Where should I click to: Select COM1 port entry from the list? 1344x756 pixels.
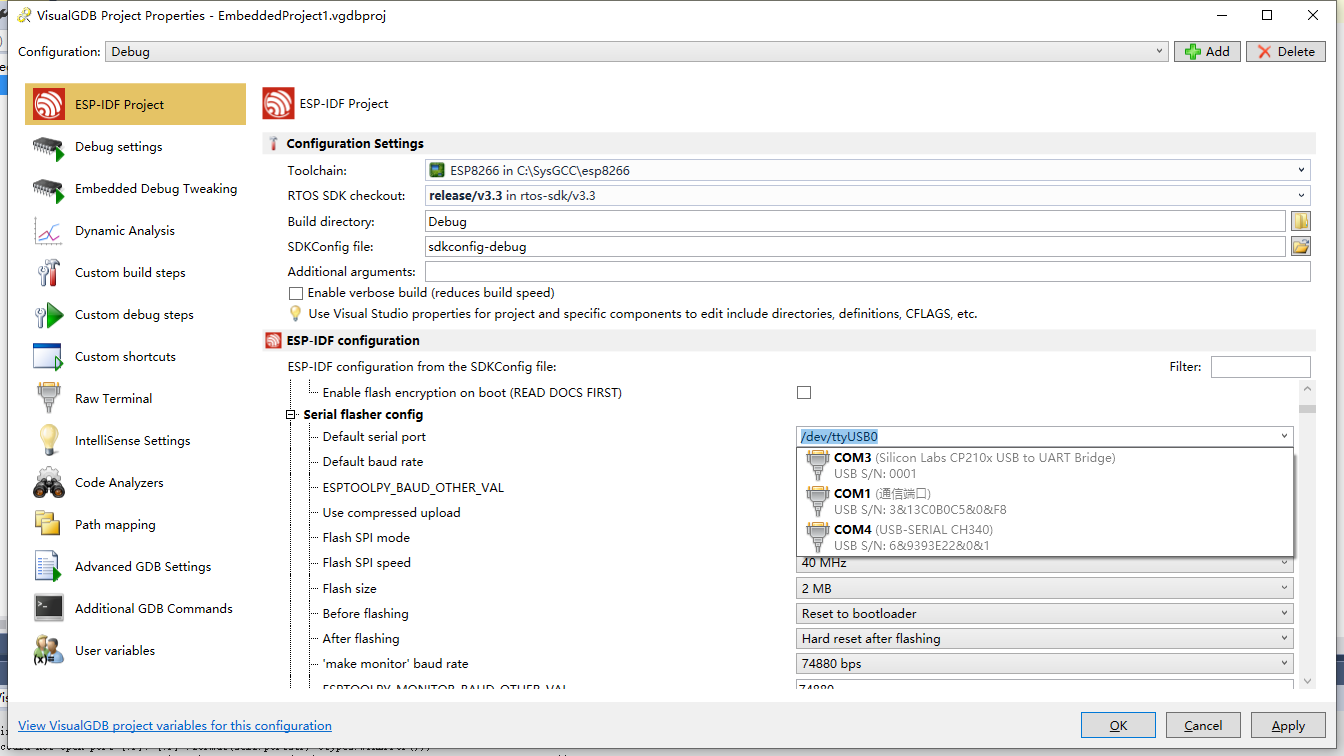(1045, 502)
